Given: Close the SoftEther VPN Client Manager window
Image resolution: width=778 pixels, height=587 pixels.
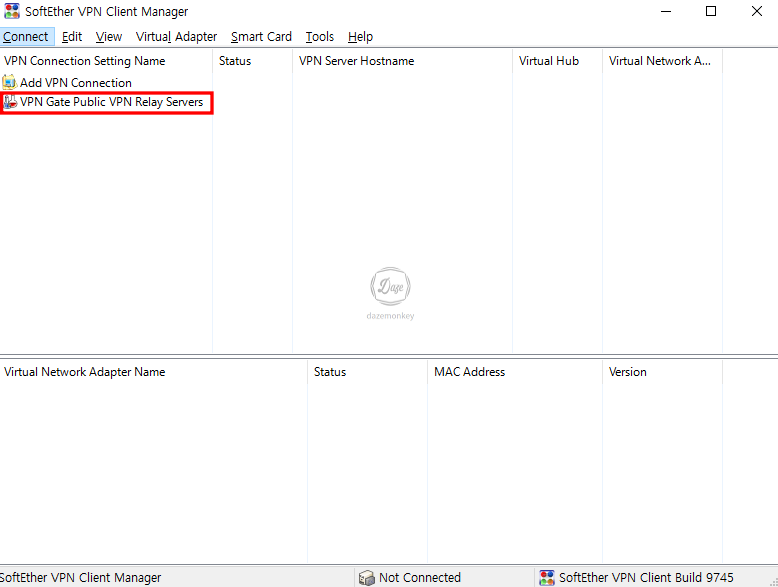Looking at the screenshot, I should pyautogui.click(x=756, y=11).
